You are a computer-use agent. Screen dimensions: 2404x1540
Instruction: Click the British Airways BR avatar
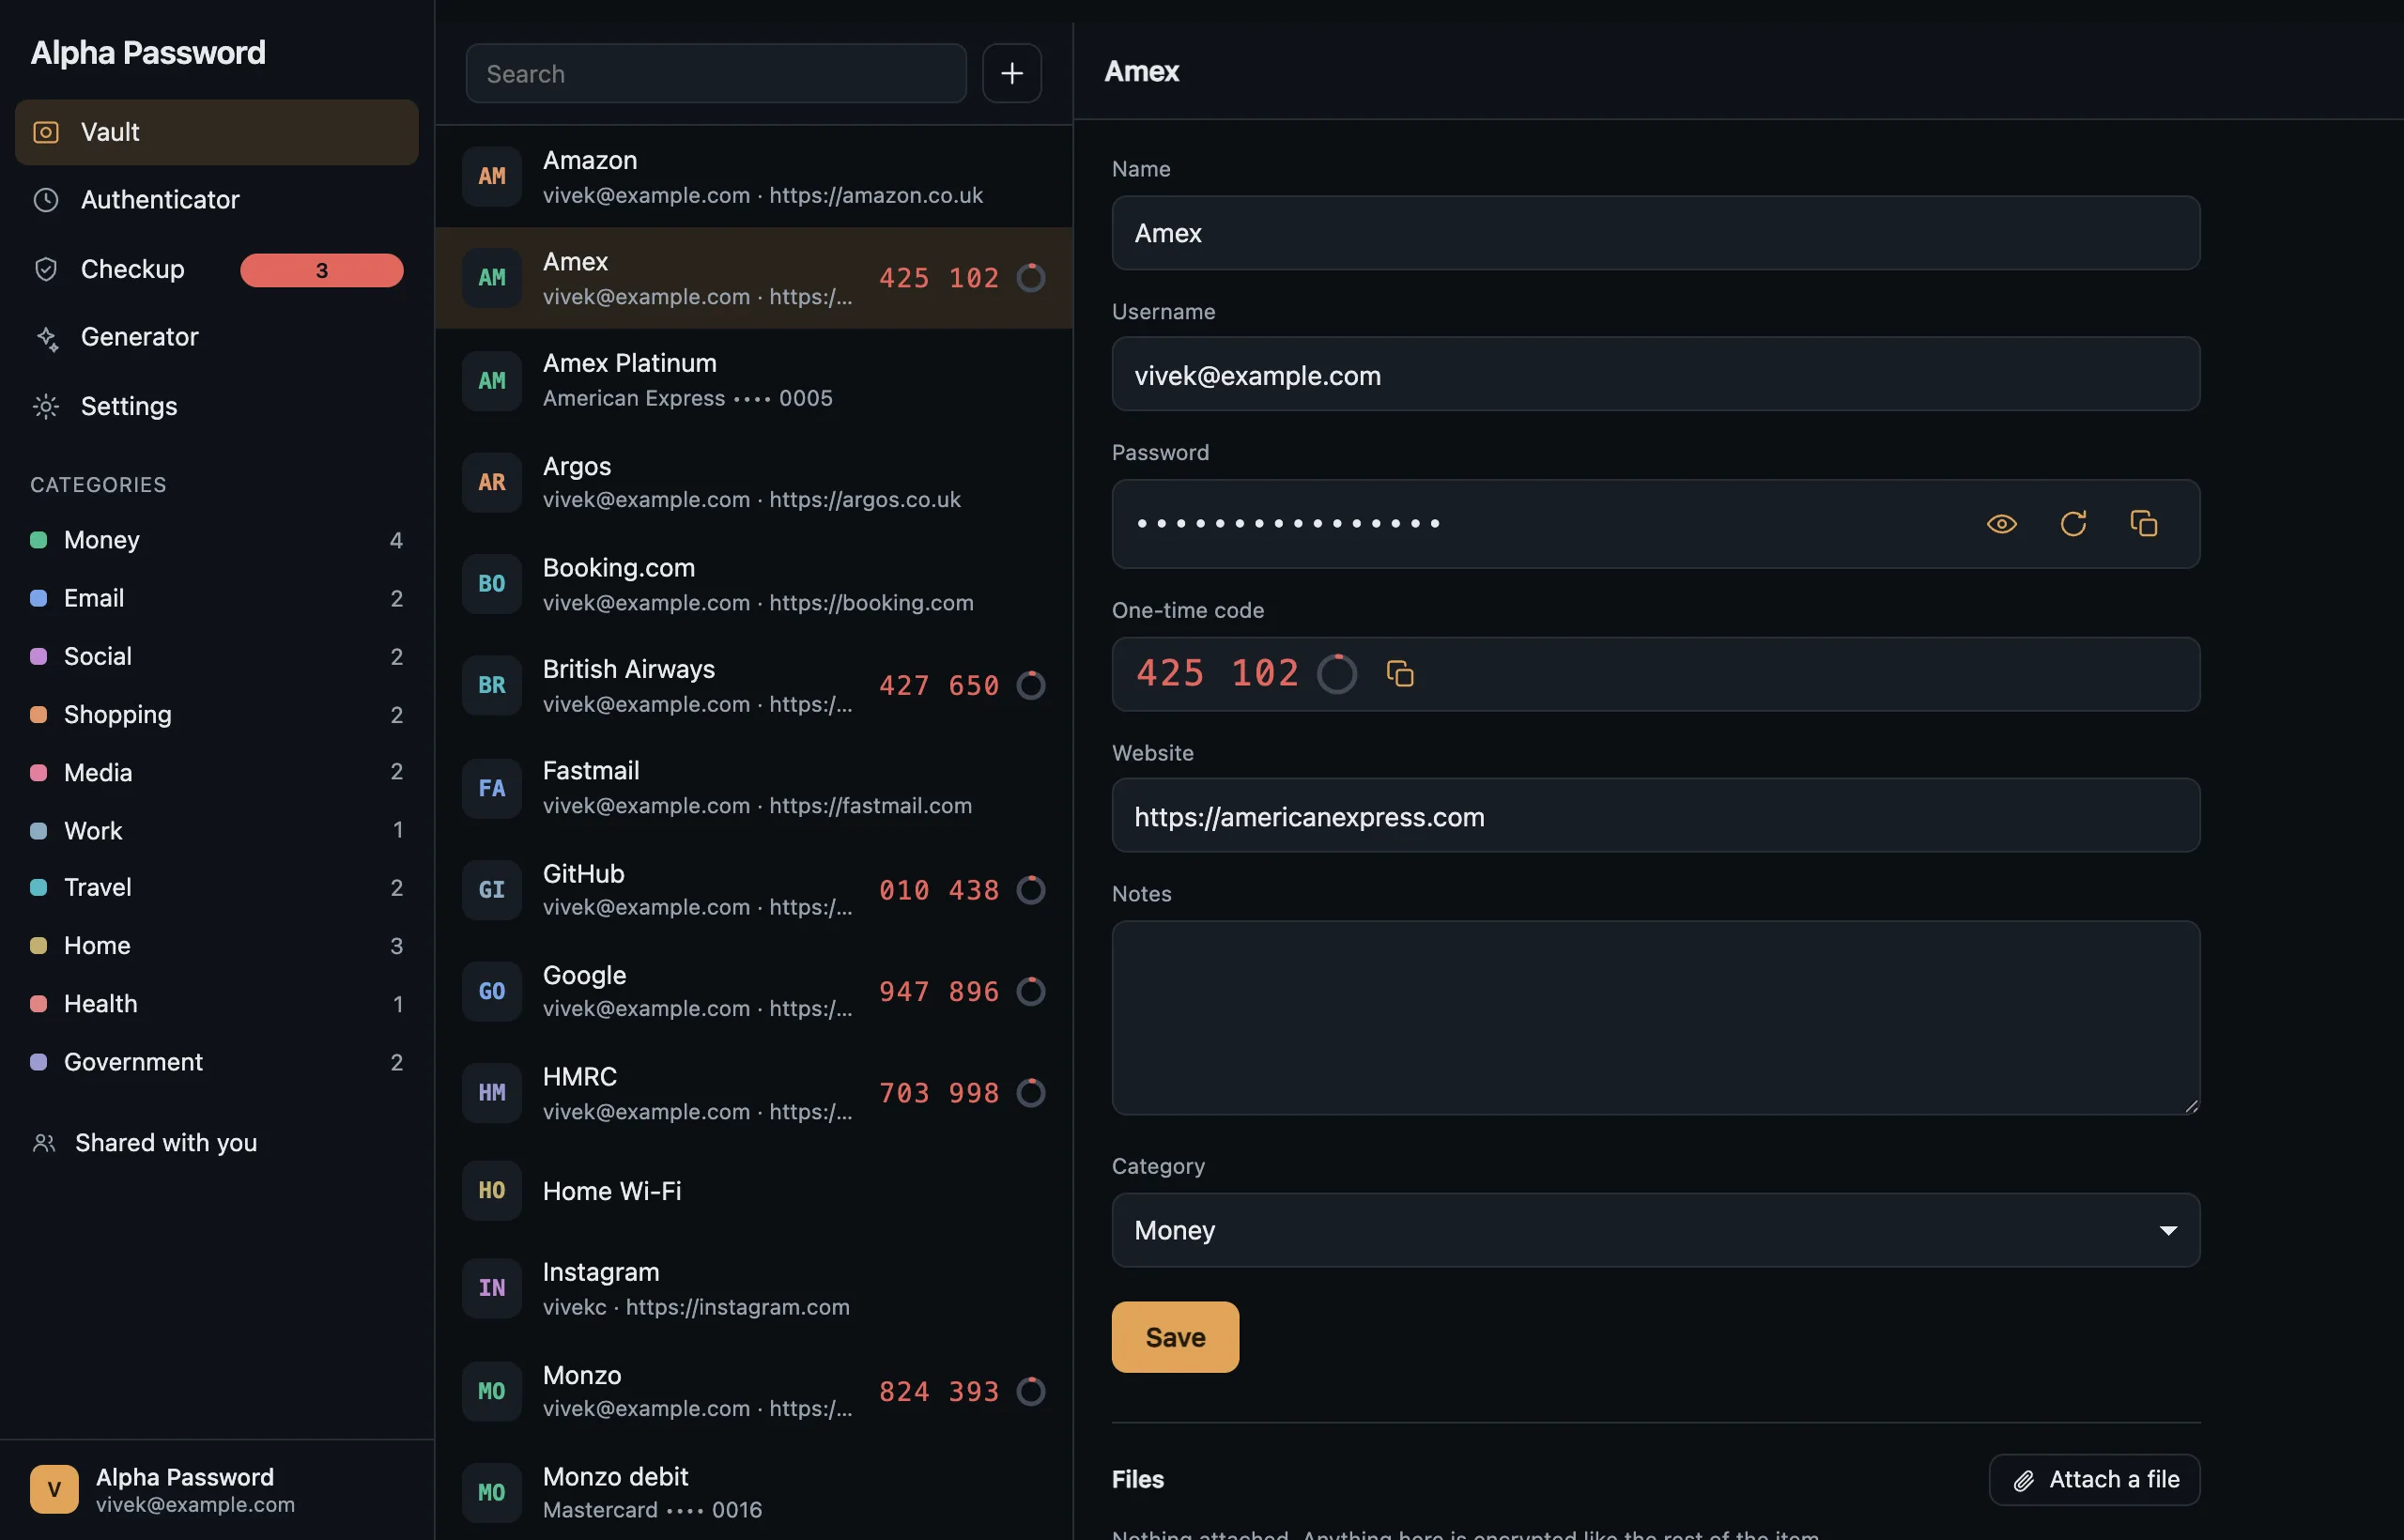click(492, 685)
